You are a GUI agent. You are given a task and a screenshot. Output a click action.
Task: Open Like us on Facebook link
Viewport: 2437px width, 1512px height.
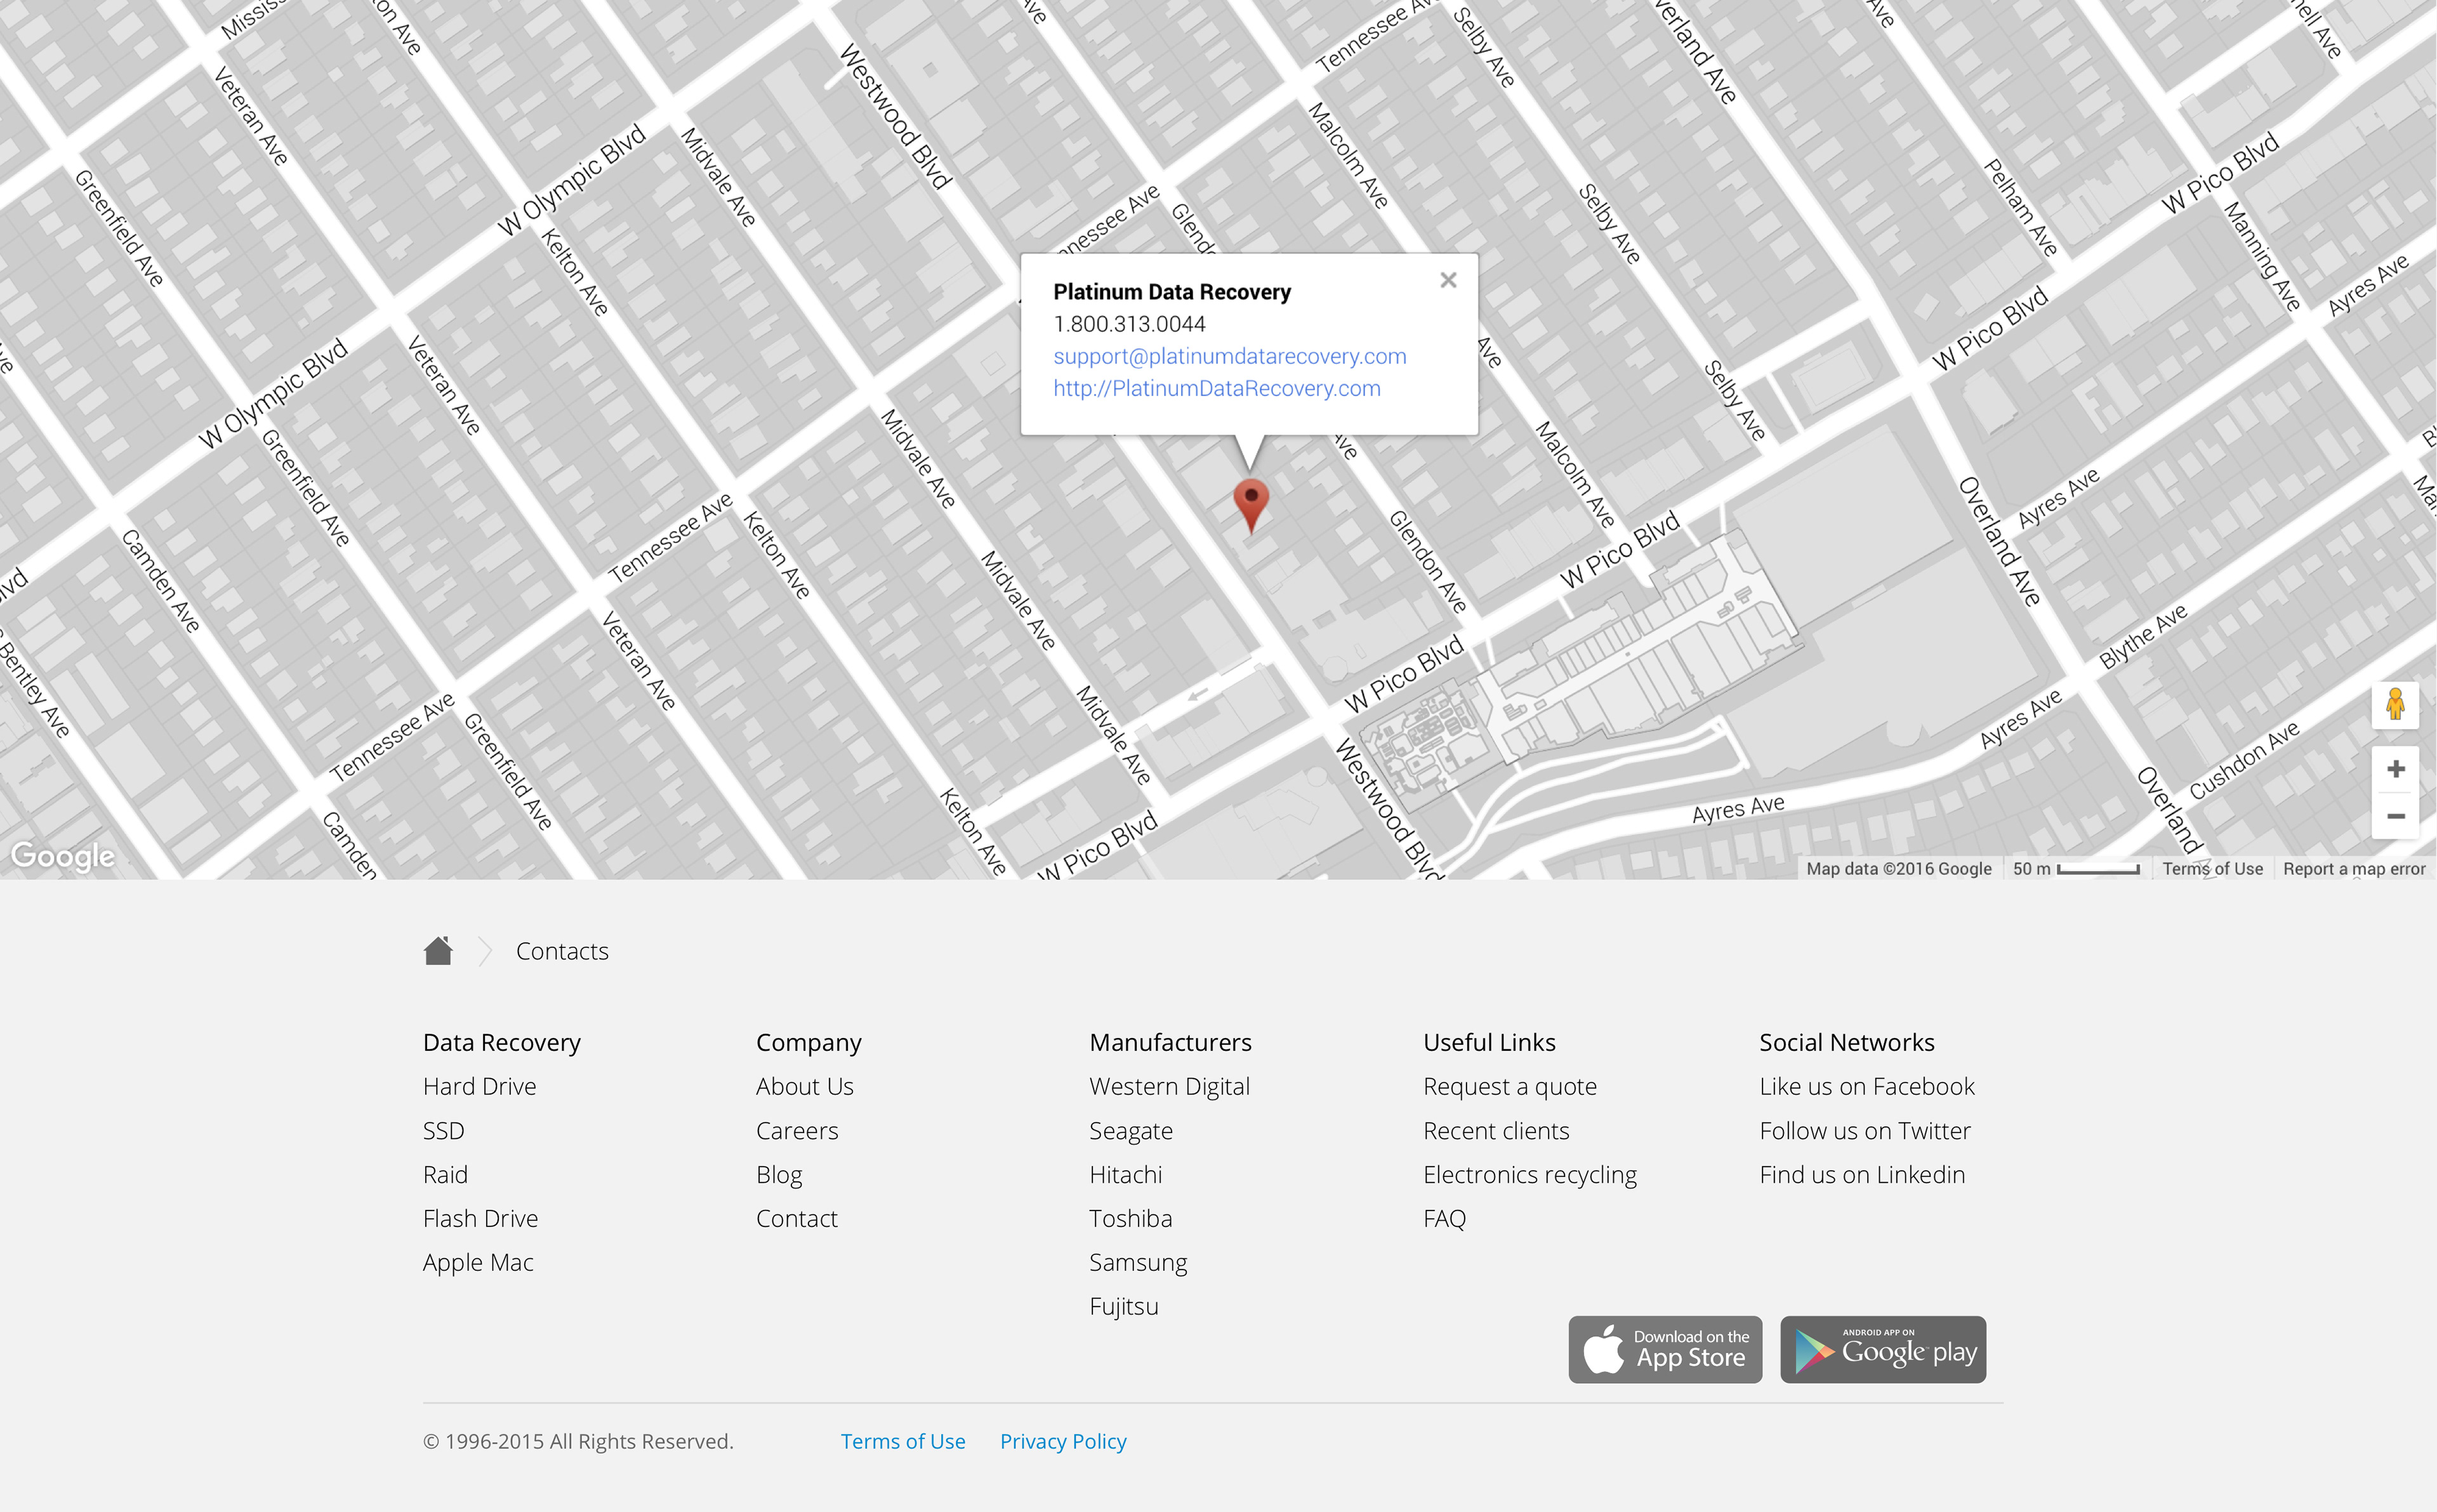tap(1866, 1086)
